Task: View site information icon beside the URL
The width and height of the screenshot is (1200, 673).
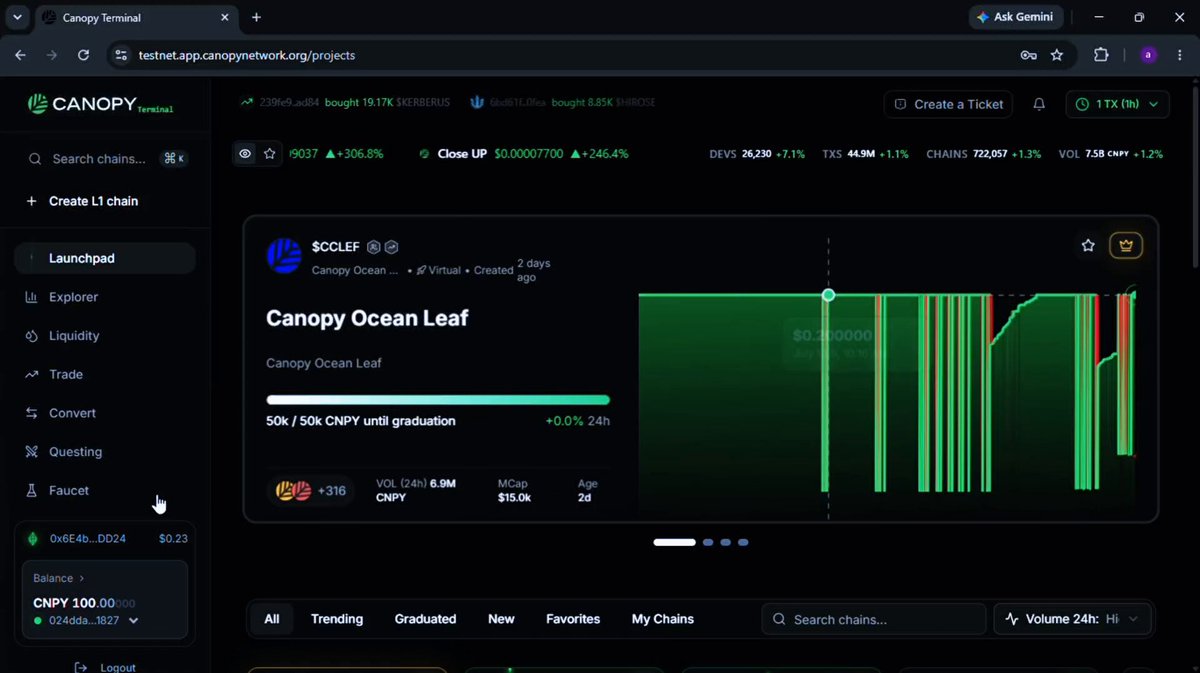Action: pyautogui.click(x=121, y=55)
